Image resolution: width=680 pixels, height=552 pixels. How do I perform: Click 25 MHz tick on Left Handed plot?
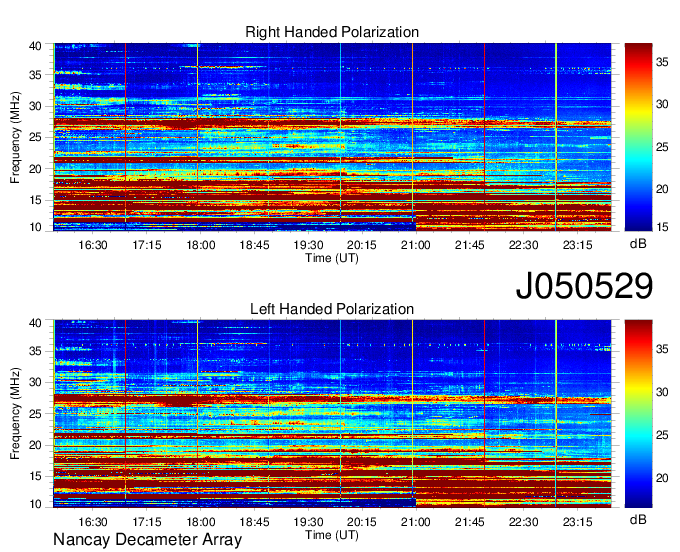pos(35,414)
